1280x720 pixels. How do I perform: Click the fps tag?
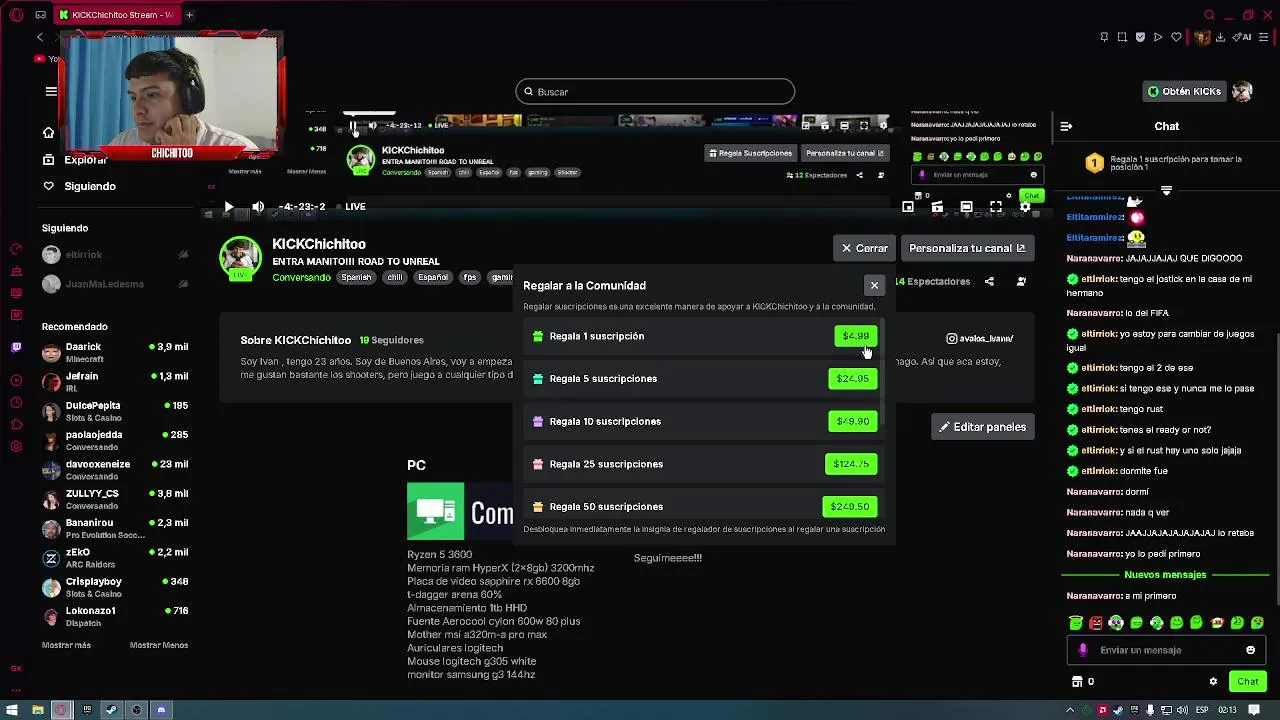(x=470, y=277)
